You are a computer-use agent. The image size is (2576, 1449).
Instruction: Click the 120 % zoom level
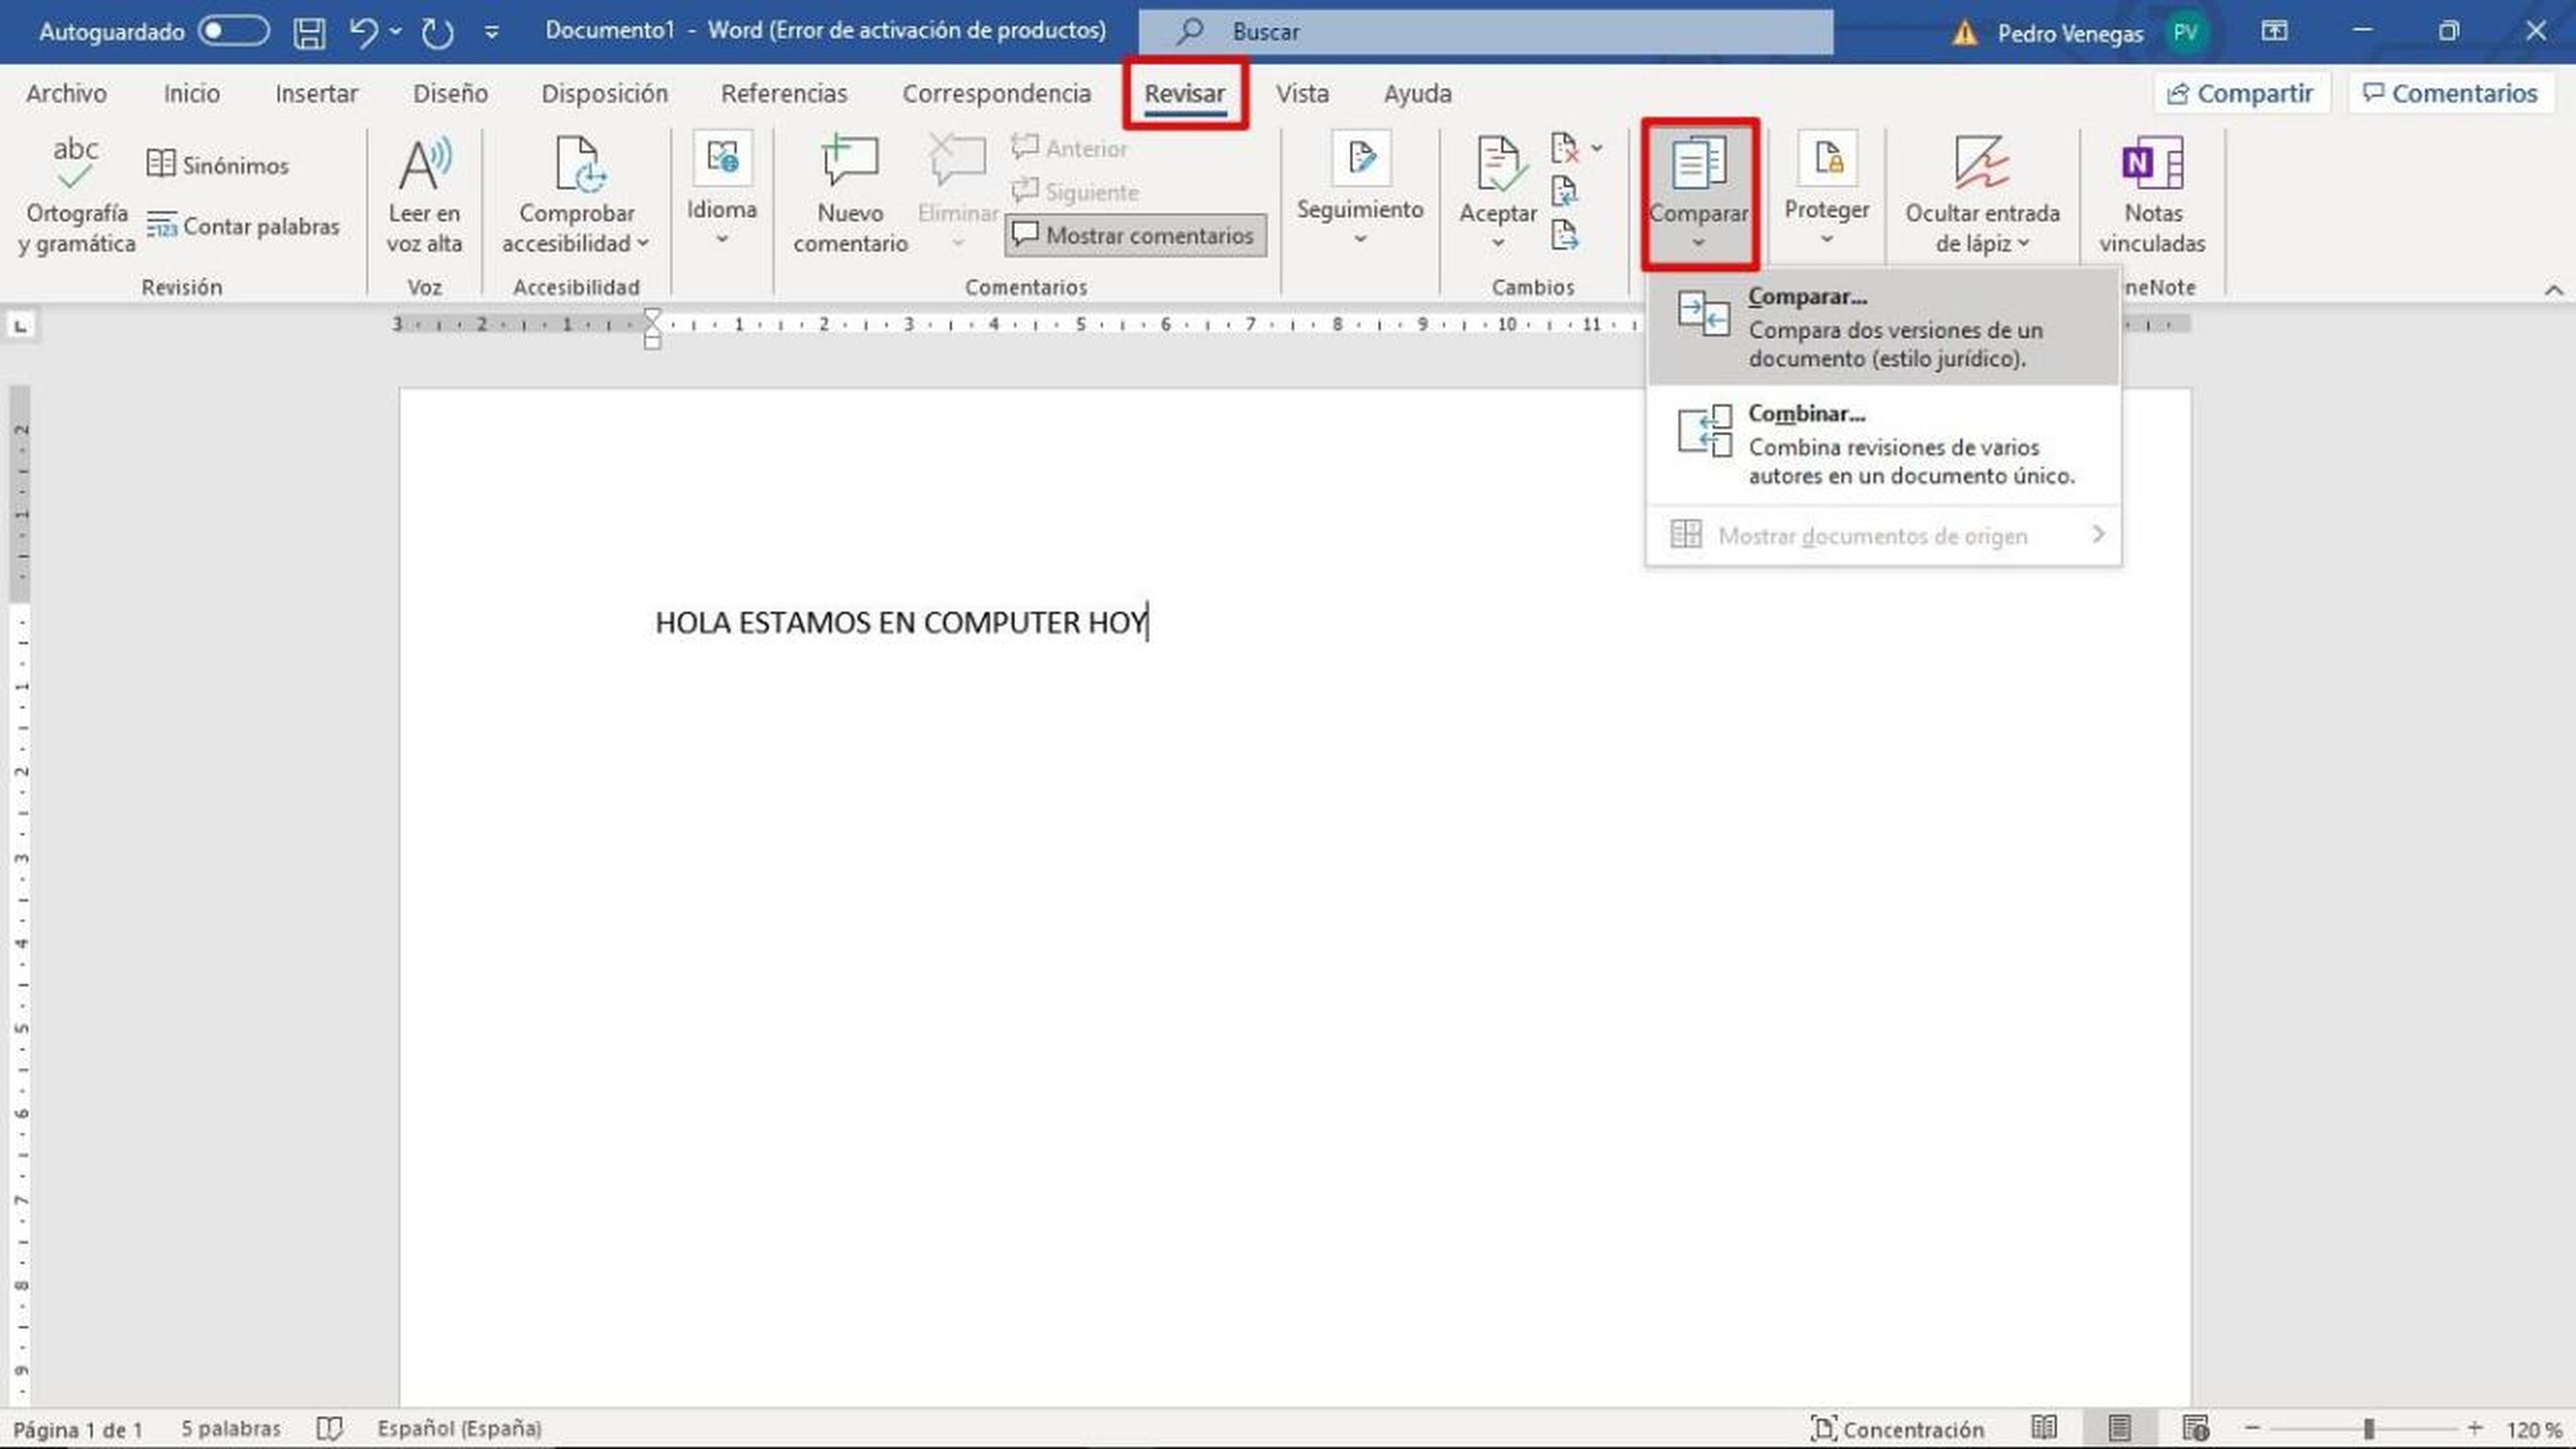[2534, 1429]
